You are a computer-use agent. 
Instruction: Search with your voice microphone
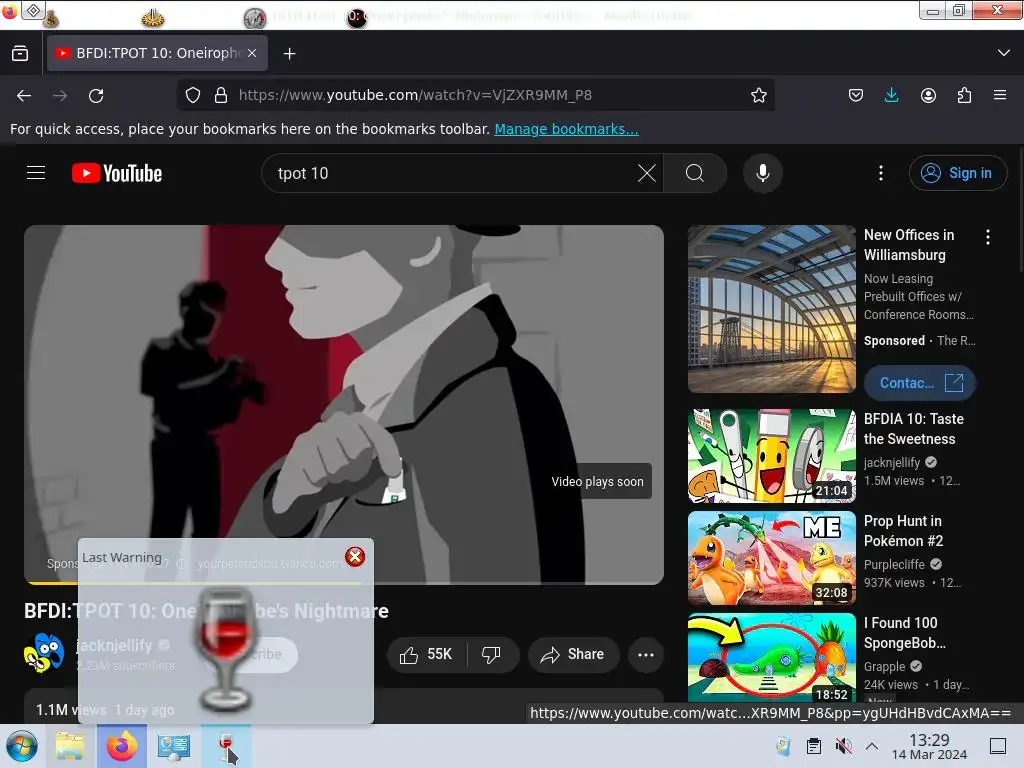pyautogui.click(x=762, y=173)
